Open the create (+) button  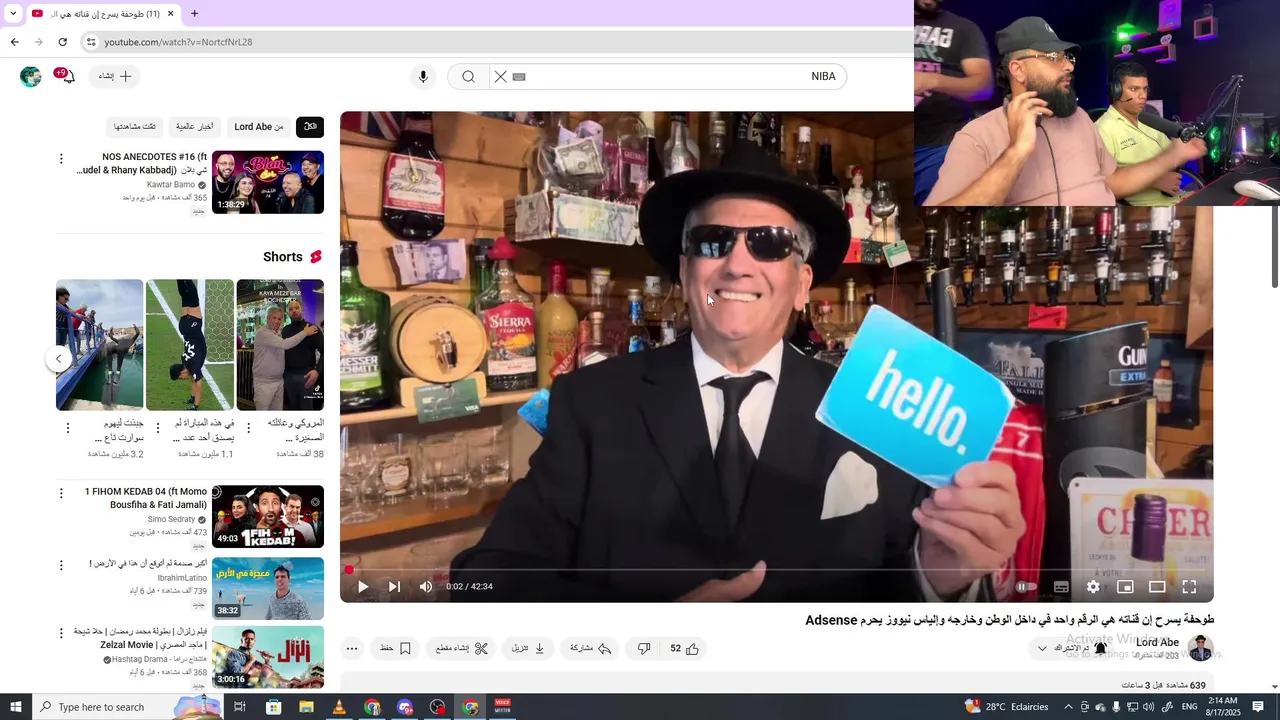pyautogui.click(x=114, y=76)
